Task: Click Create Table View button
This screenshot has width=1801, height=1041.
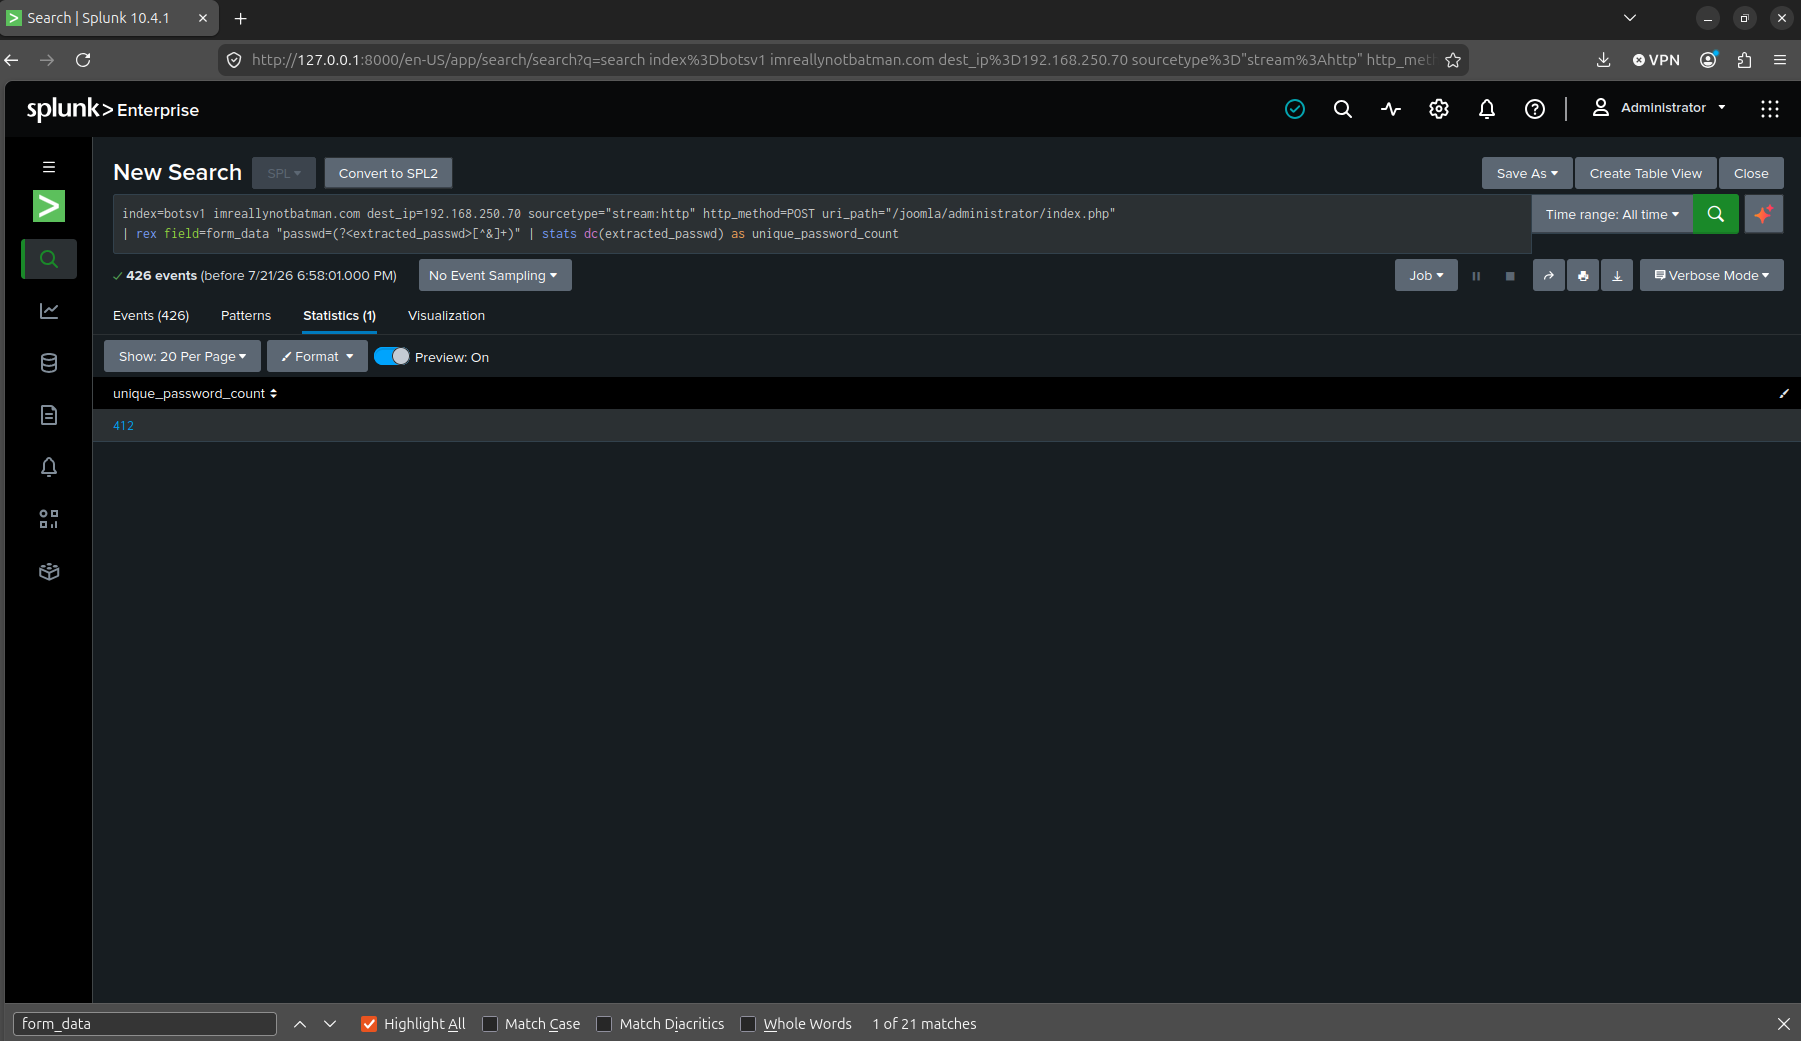Action: pos(1646,173)
